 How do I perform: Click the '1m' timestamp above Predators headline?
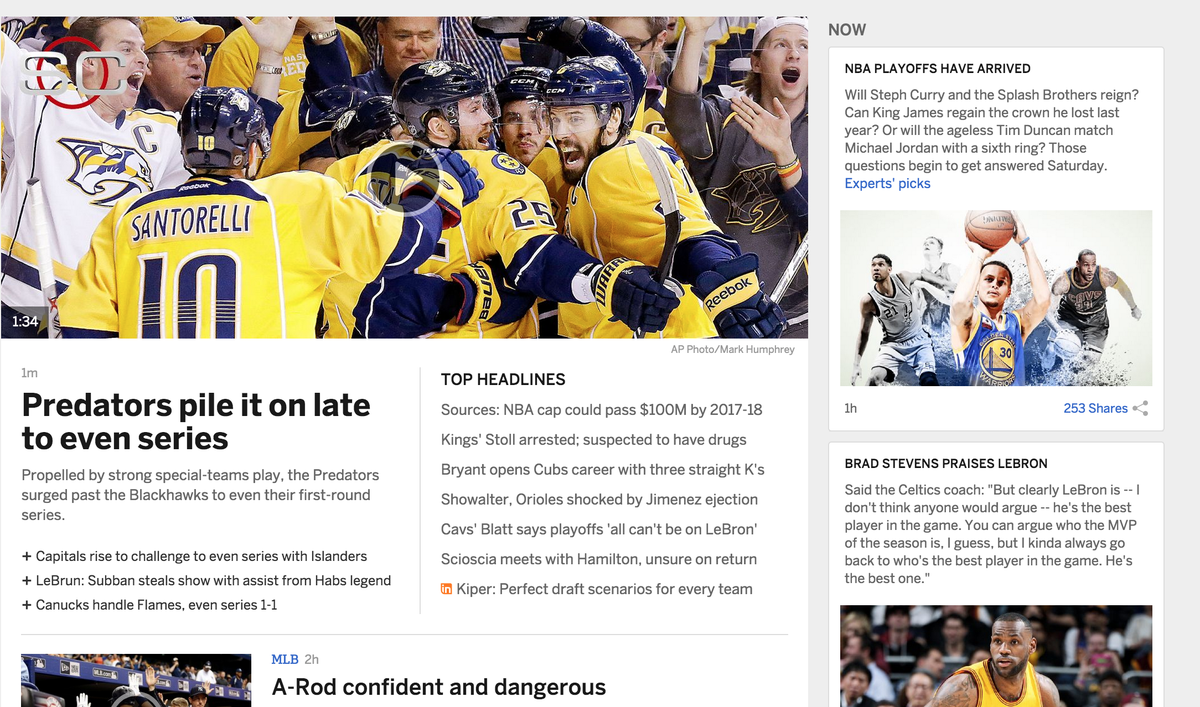pos(29,372)
